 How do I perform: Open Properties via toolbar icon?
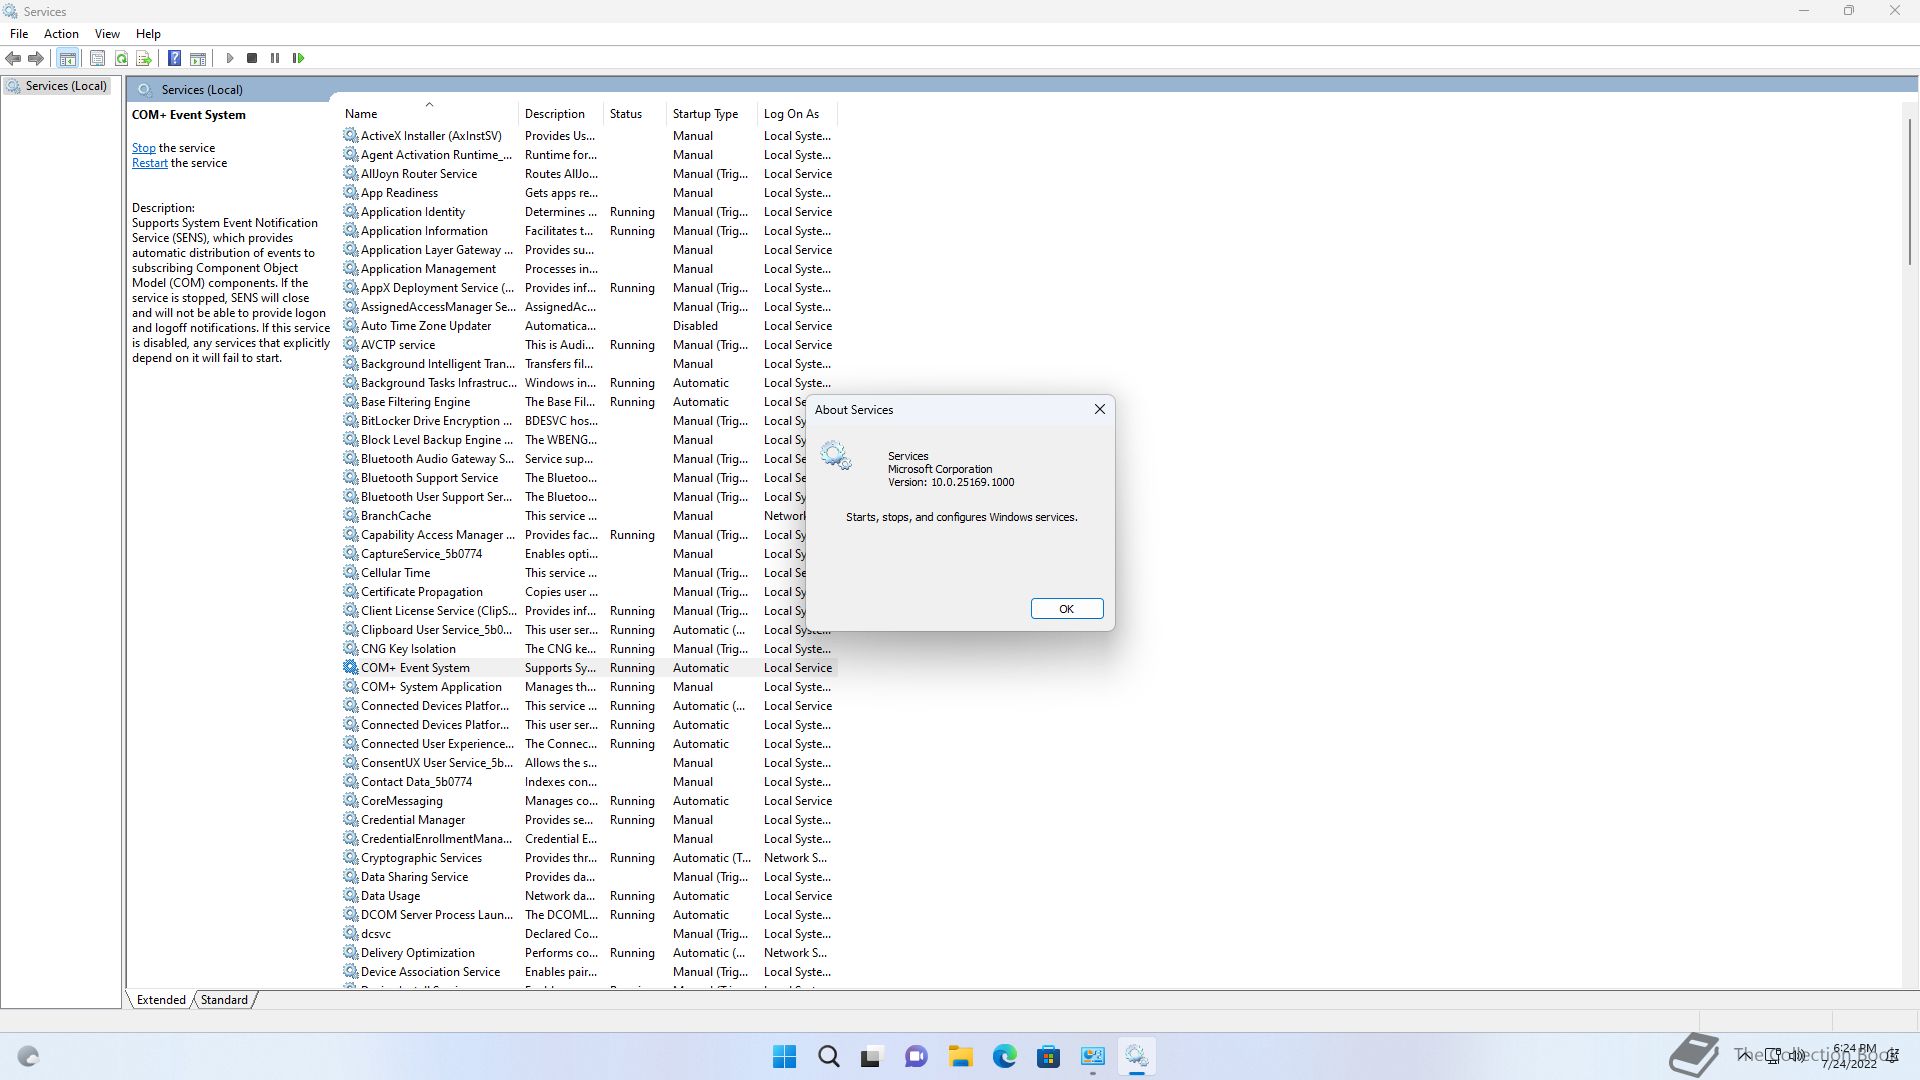(x=97, y=58)
